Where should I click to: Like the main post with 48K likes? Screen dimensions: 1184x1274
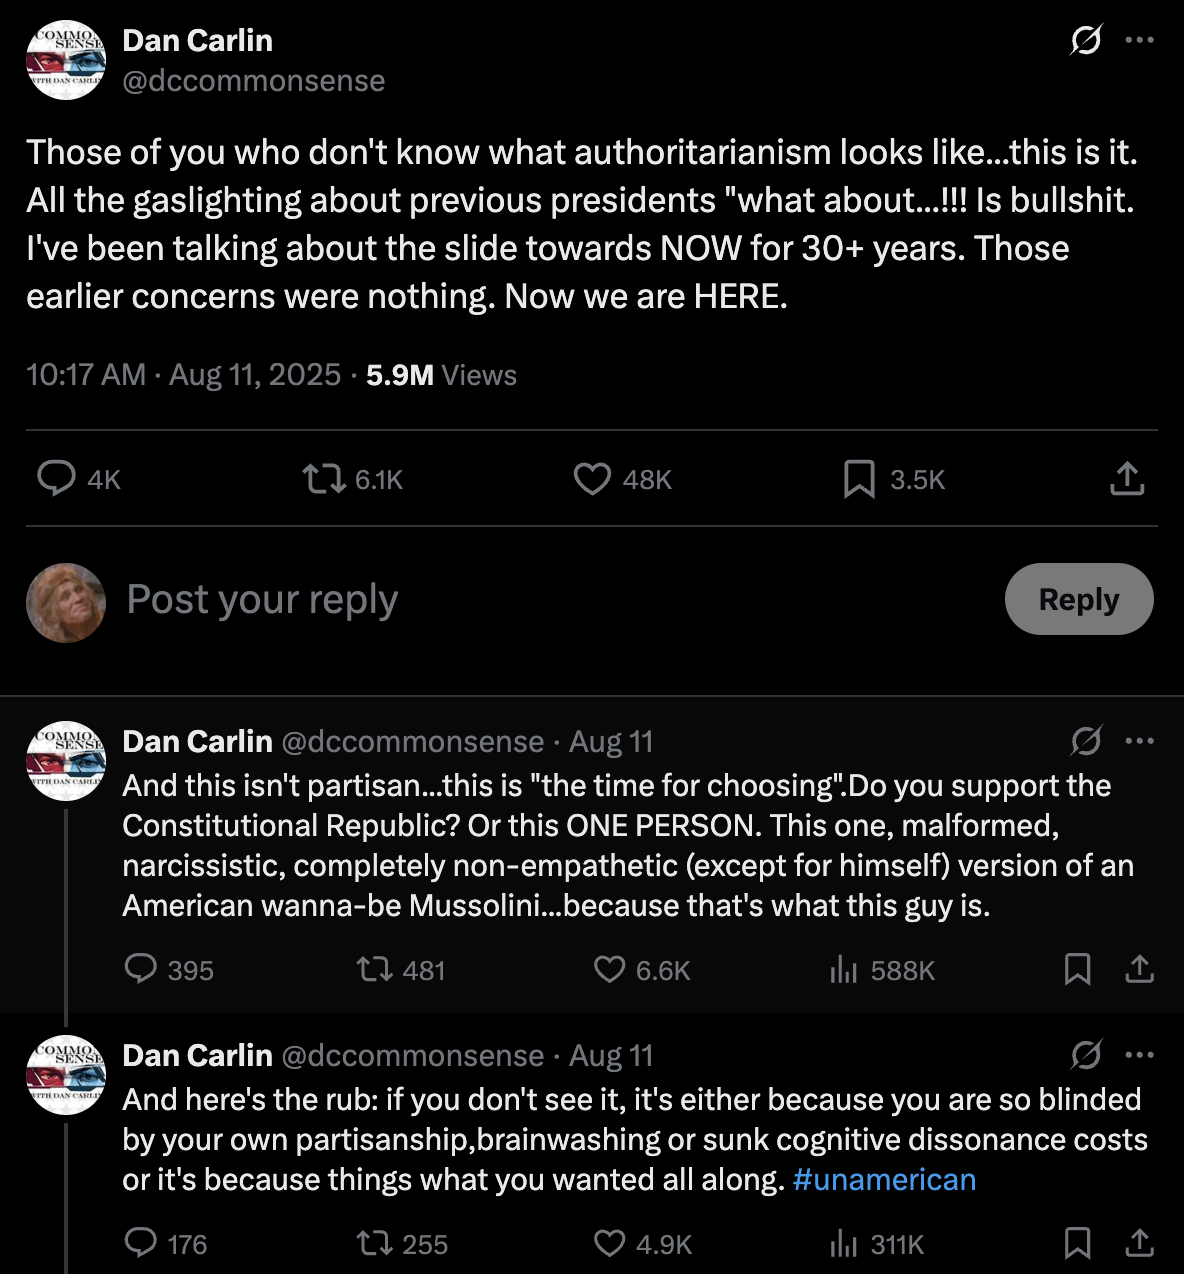pos(592,479)
